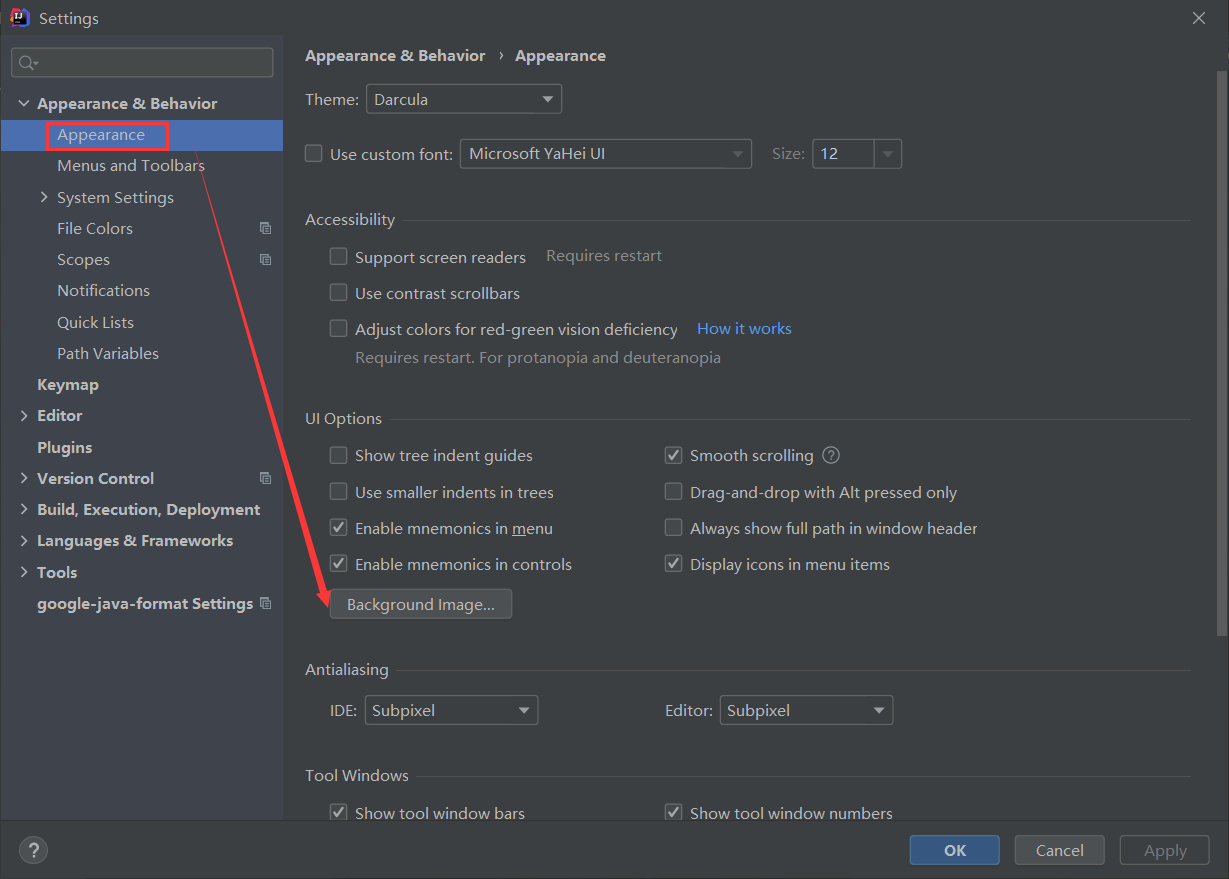Click the IntelliJ IDEA logo in the title bar
Viewport: 1229px width, 879px height.
coord(20,17)
